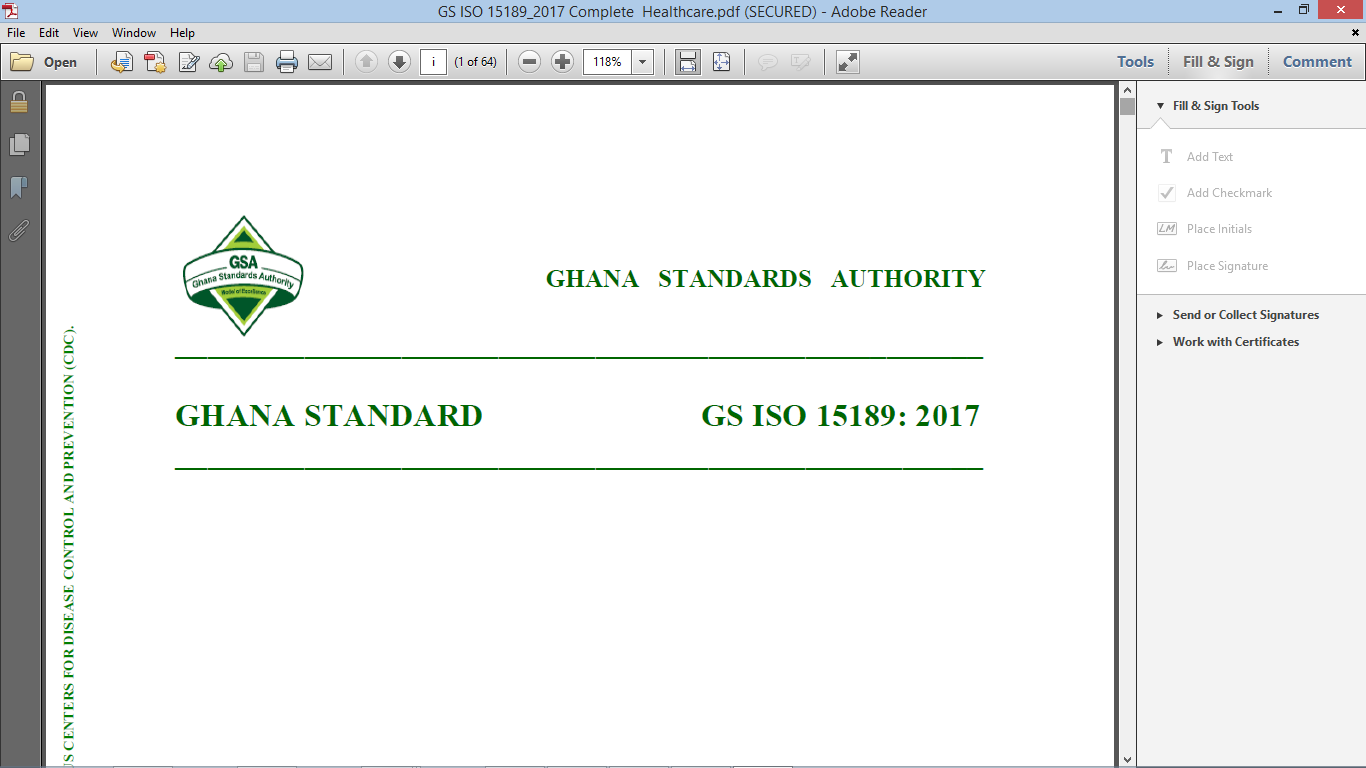This screenshot has width=1366, height=768.
Task: Open the Window menu
Action: tap(134, 33)
